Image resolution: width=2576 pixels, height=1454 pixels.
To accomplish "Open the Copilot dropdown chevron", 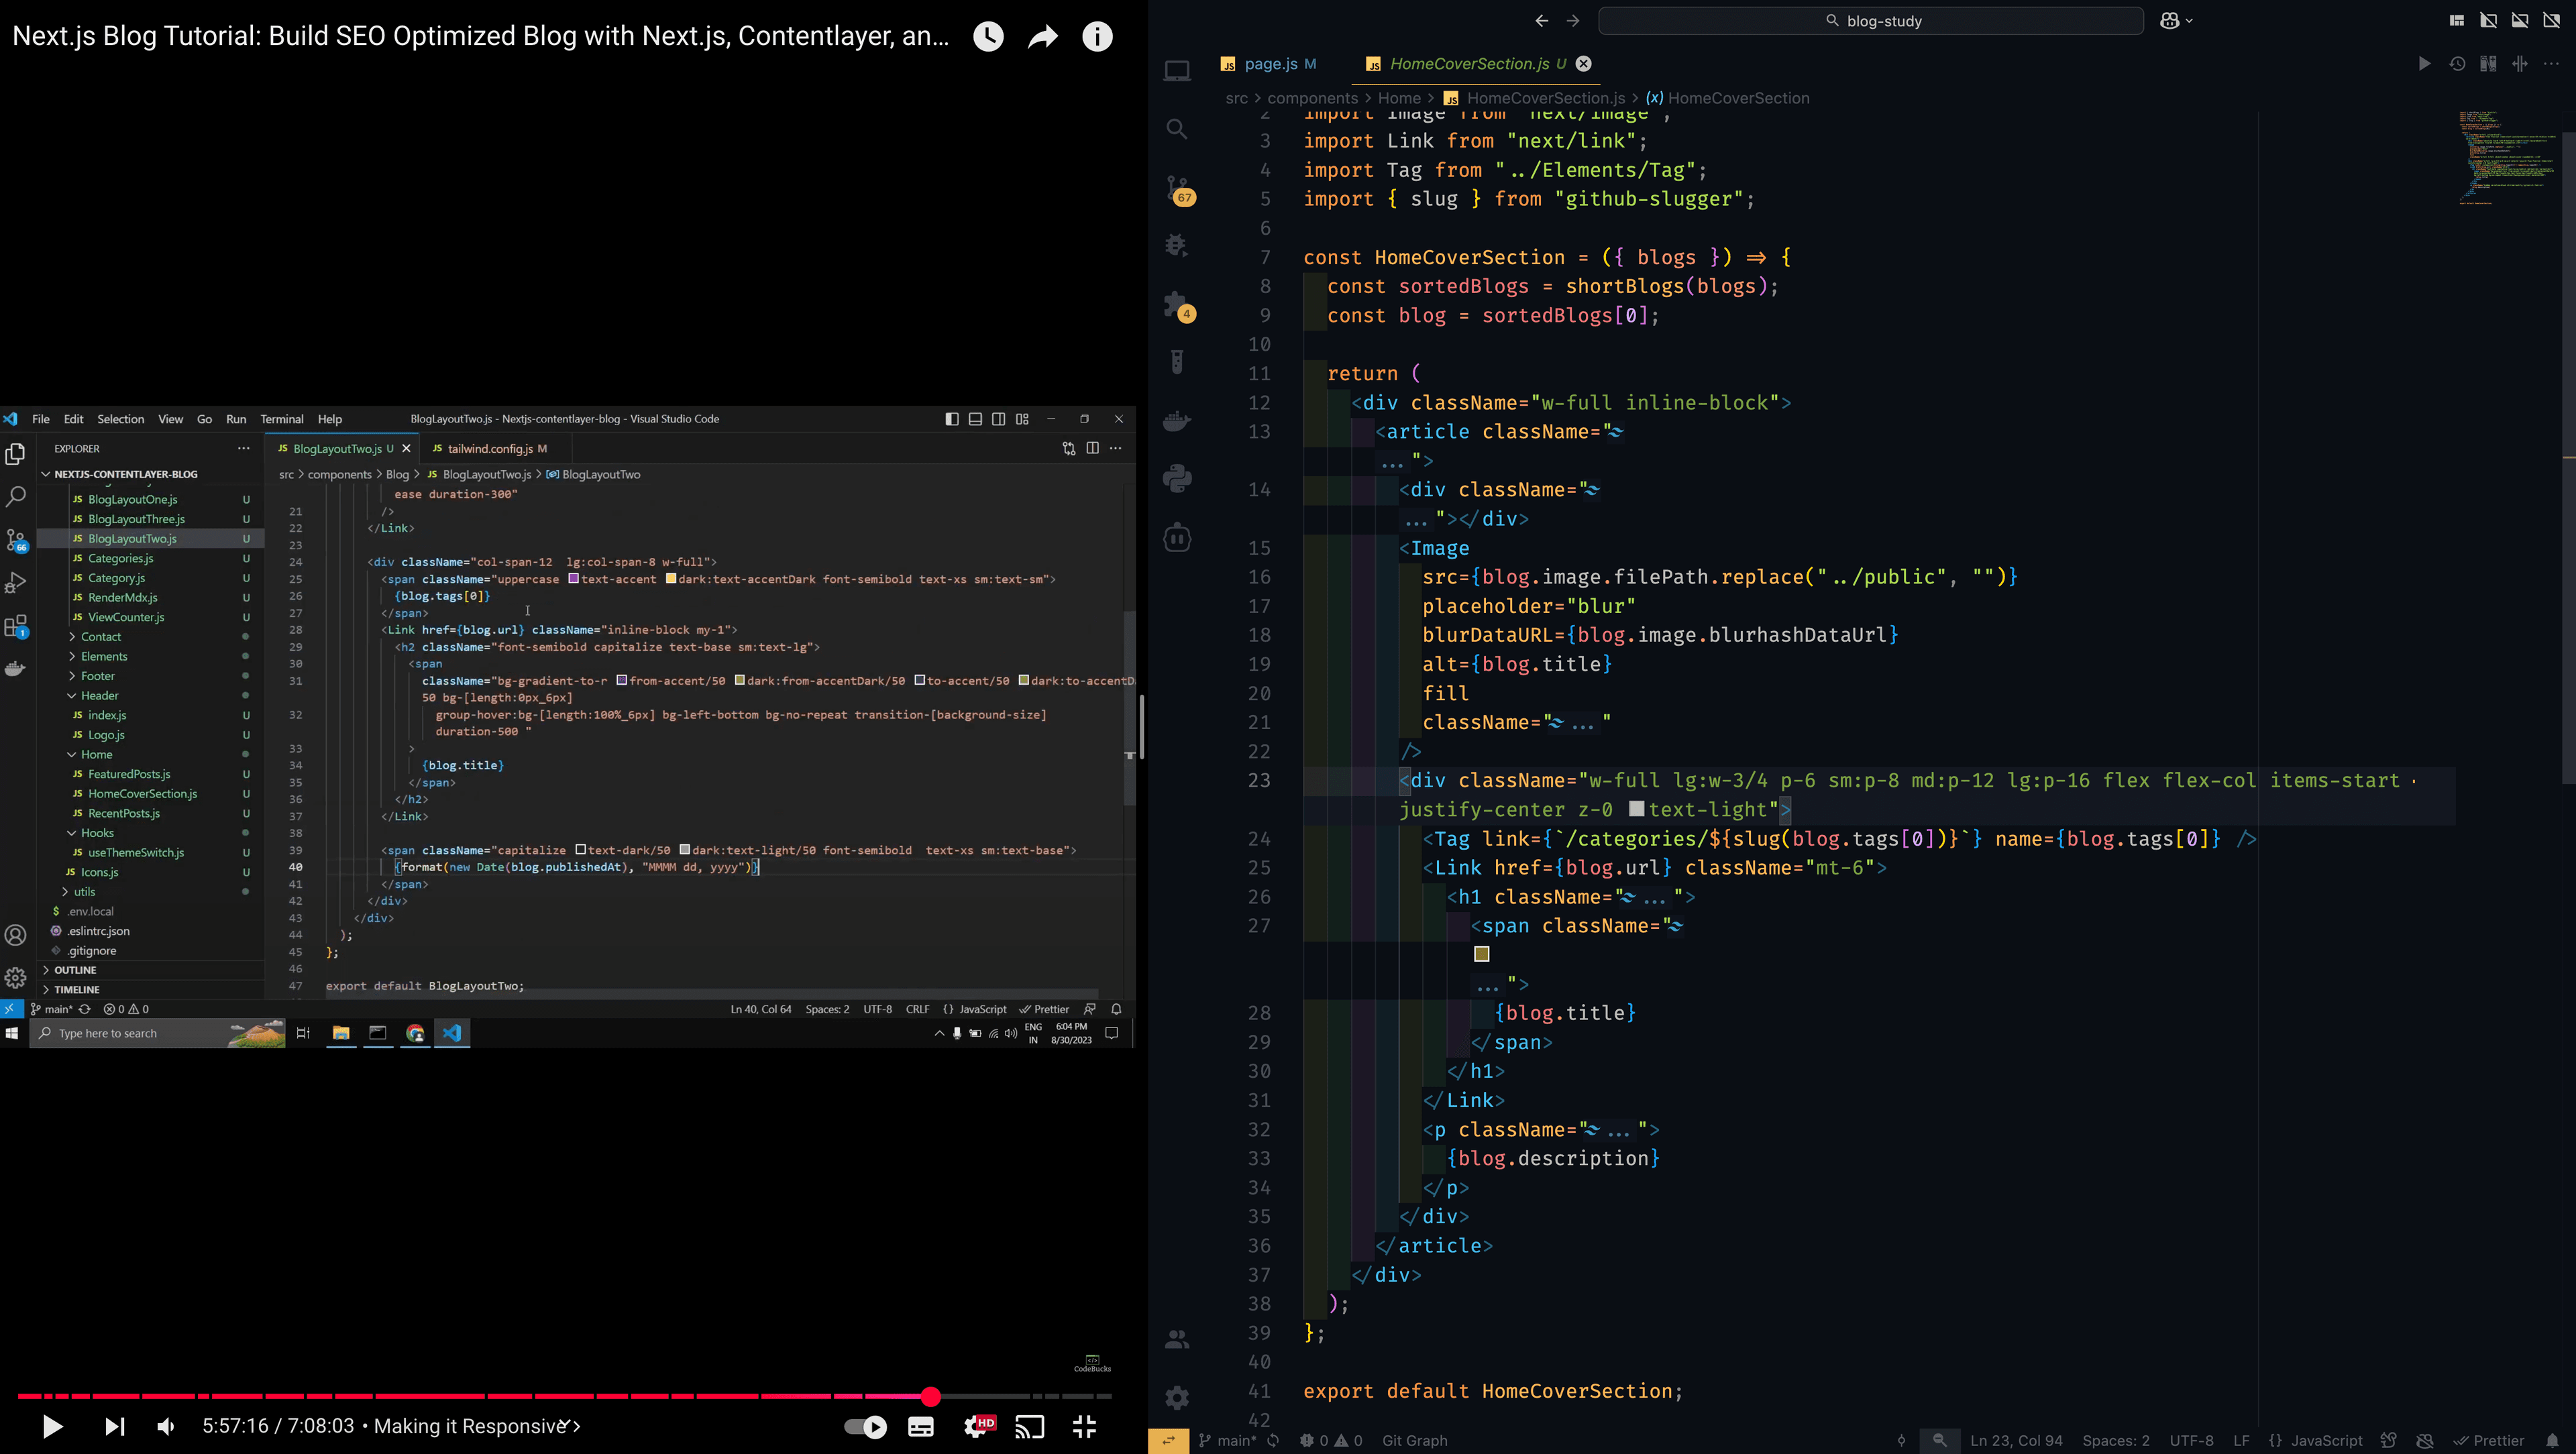I will click(x=2189, y=21).
